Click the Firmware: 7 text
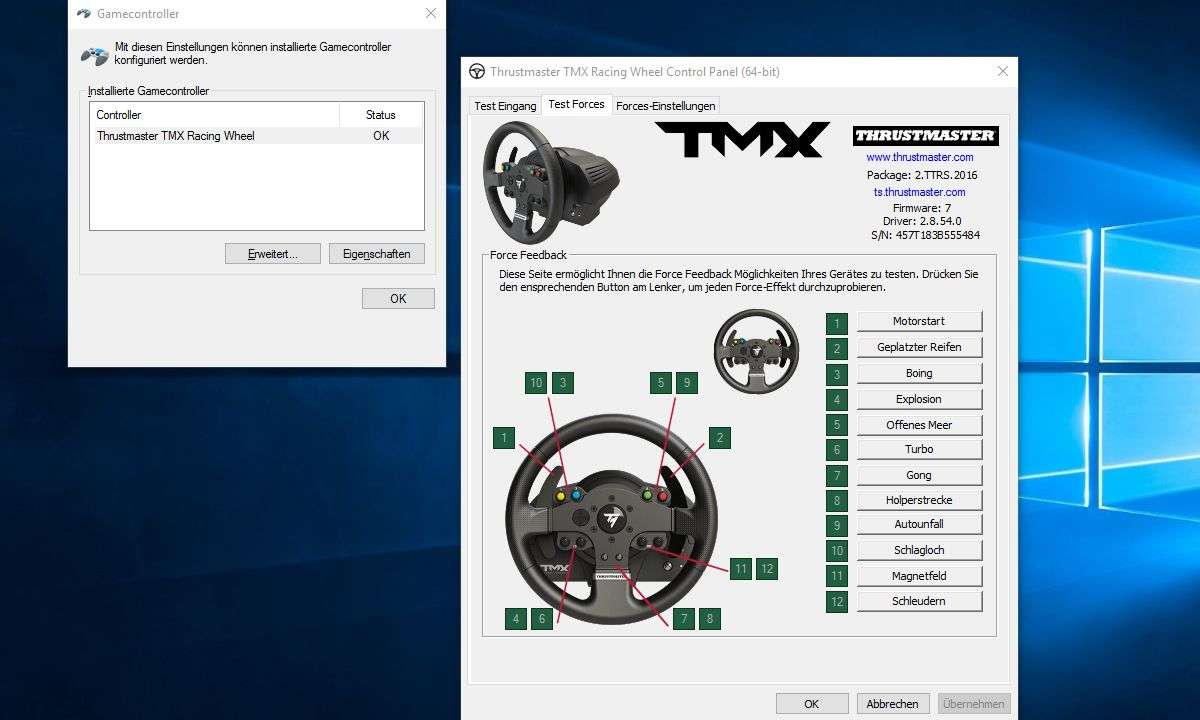 pos(921,208)
